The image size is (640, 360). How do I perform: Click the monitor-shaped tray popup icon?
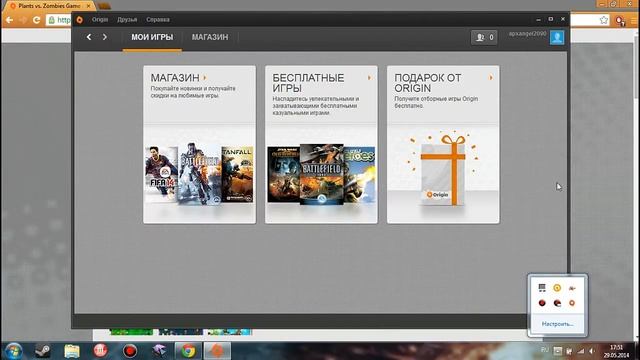(542, 288)
